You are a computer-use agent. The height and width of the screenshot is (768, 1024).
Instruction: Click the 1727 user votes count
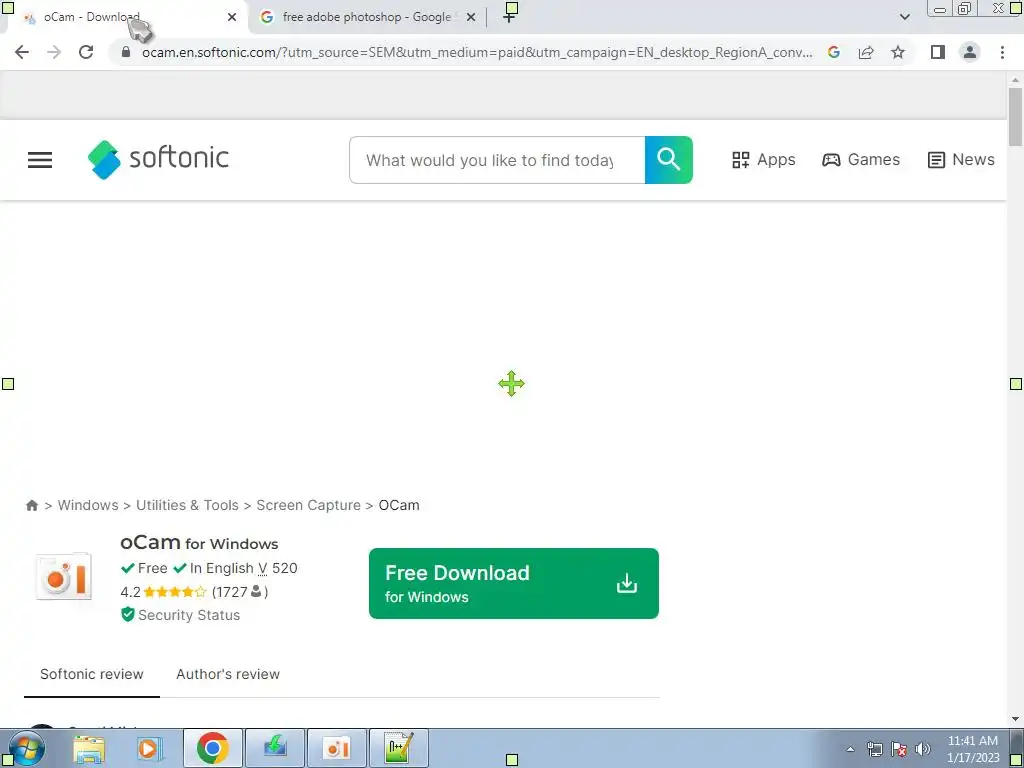coord(240,592)
